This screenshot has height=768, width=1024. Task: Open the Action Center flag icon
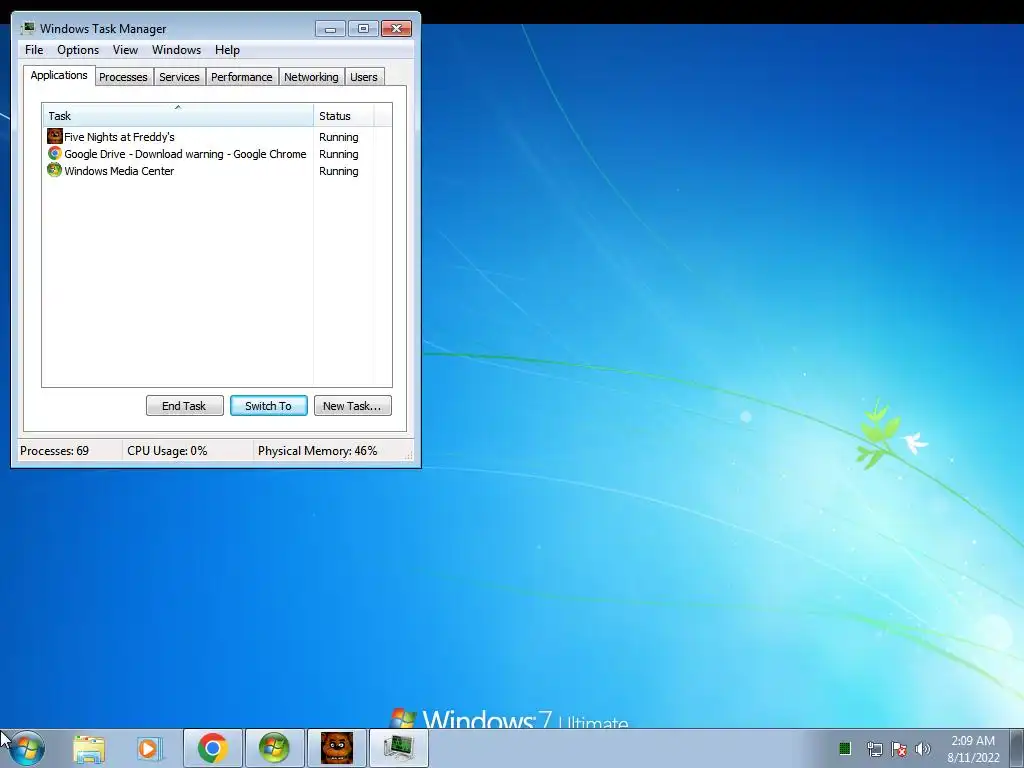tap(899, 748)
